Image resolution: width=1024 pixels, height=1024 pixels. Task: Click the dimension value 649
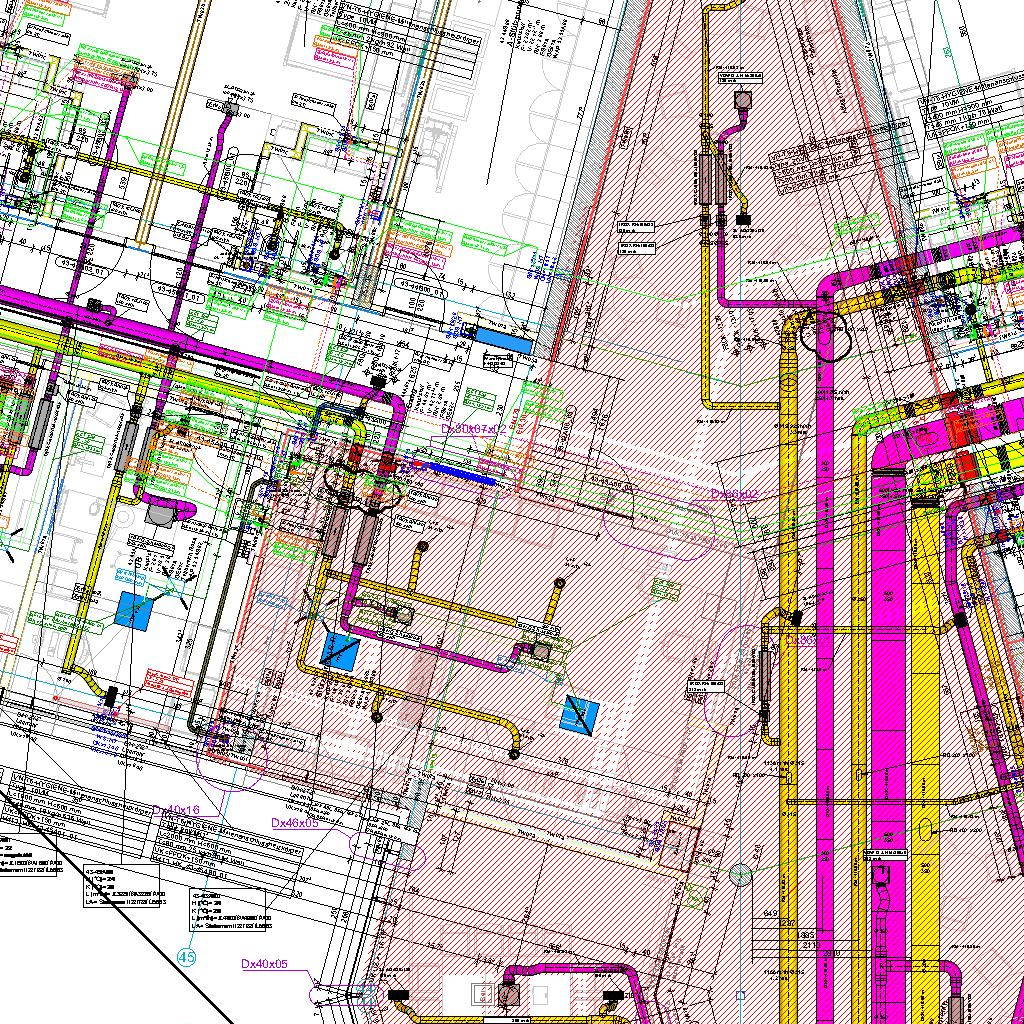coord(771,913)
